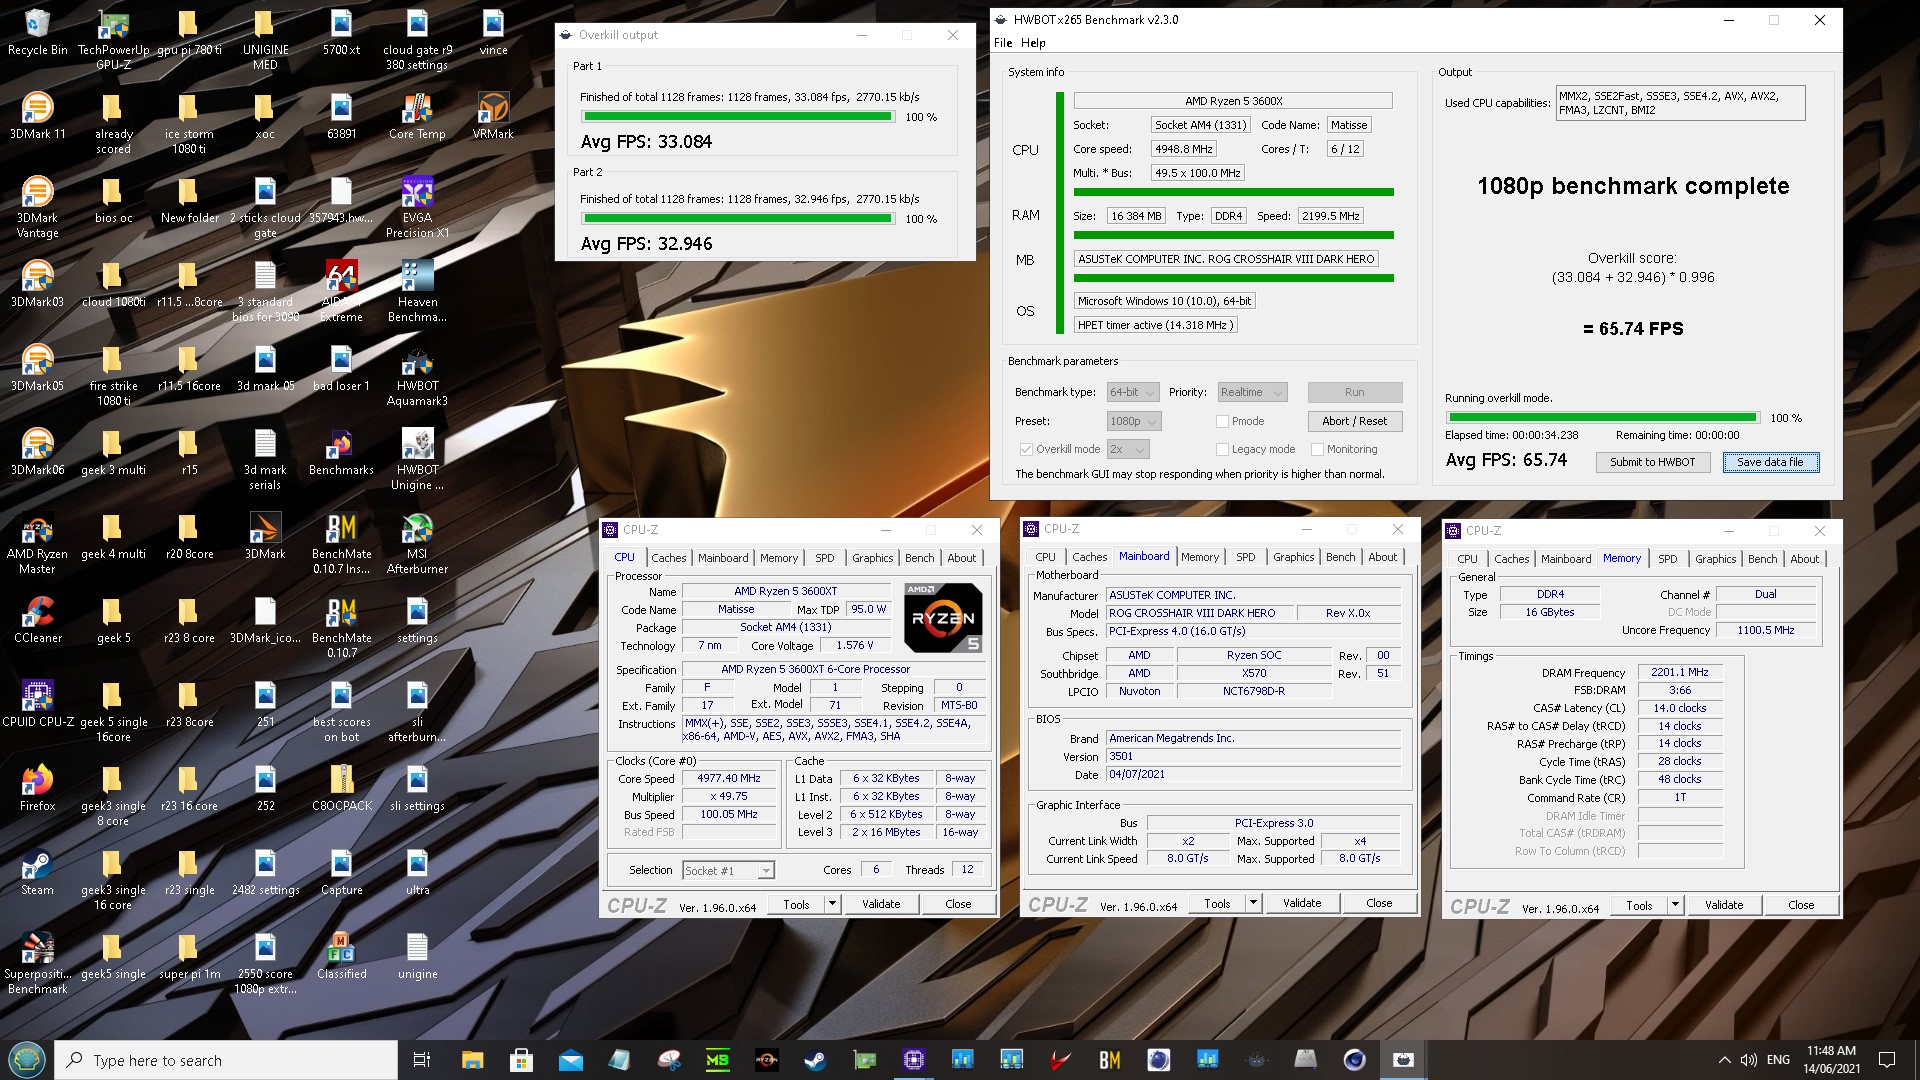Click the Abort / Reset button
Viewport: 1920px width, 1080px height.
pyautogui.click(x=1354, y=421)
